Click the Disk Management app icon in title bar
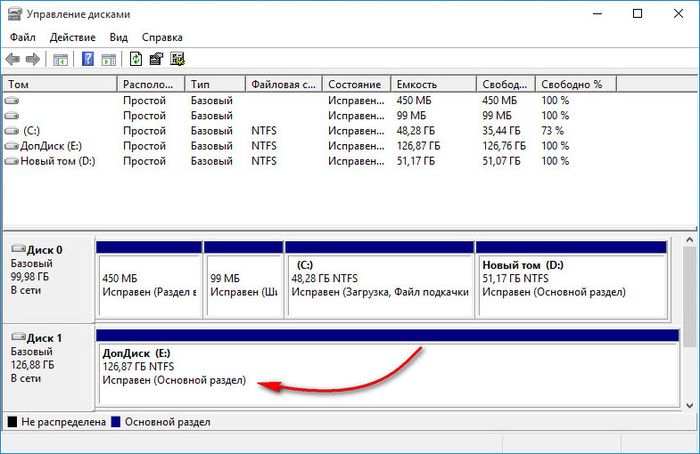This screenshot has width=700, height=454. click(x=14, y=14)
